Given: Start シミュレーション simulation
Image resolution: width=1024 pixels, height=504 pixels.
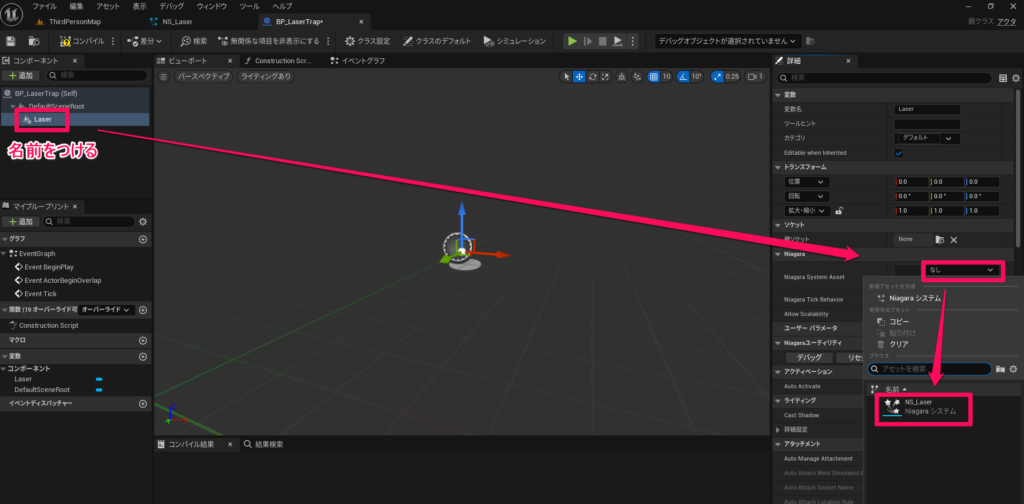Looking at the screenshot, I should [x=515, y=41].
